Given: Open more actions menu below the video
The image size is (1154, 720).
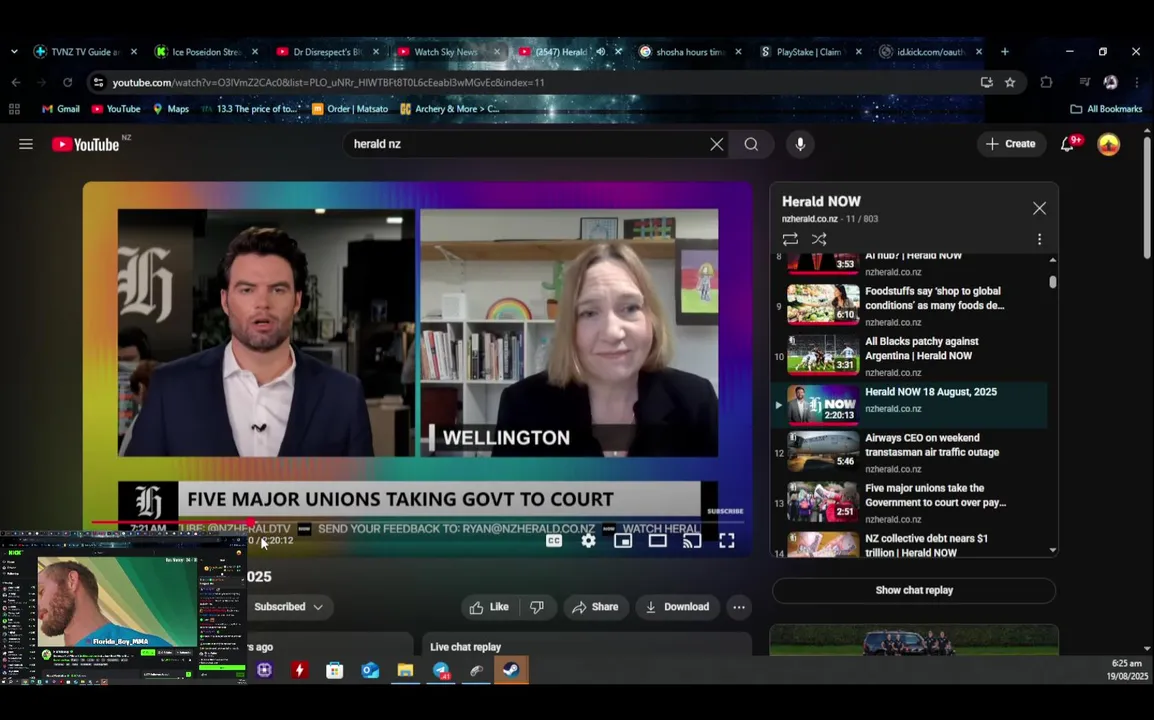Looking at the screenshot, I should click(739, 607).
